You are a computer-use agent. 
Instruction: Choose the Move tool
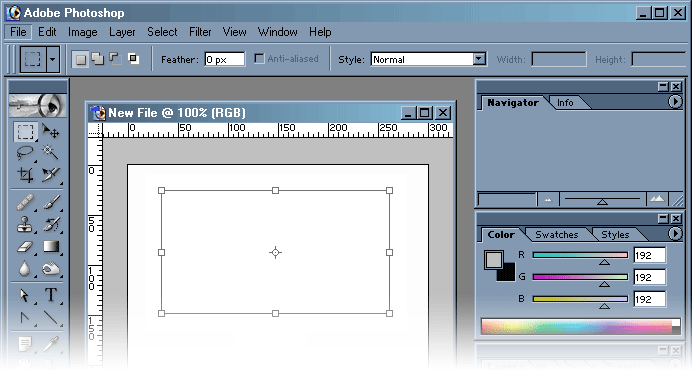click(x=51, y=131)
